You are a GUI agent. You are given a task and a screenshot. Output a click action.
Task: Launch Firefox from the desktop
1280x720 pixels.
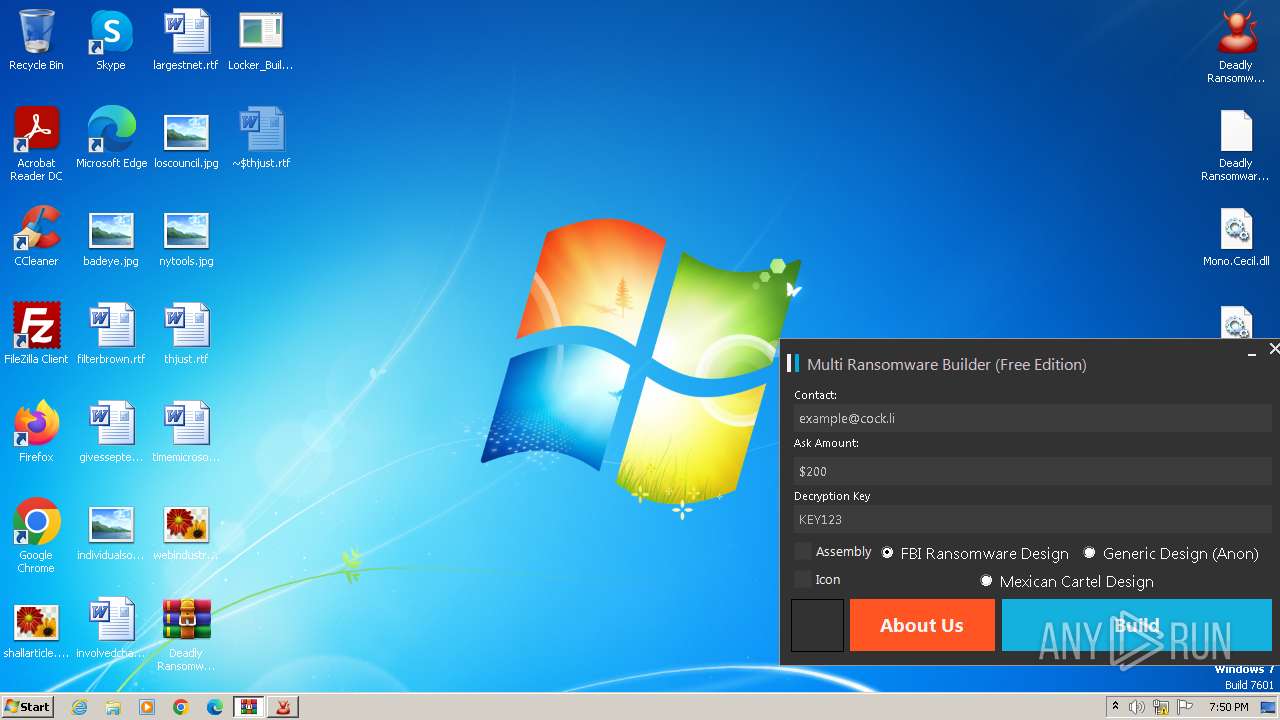[36, 433]
